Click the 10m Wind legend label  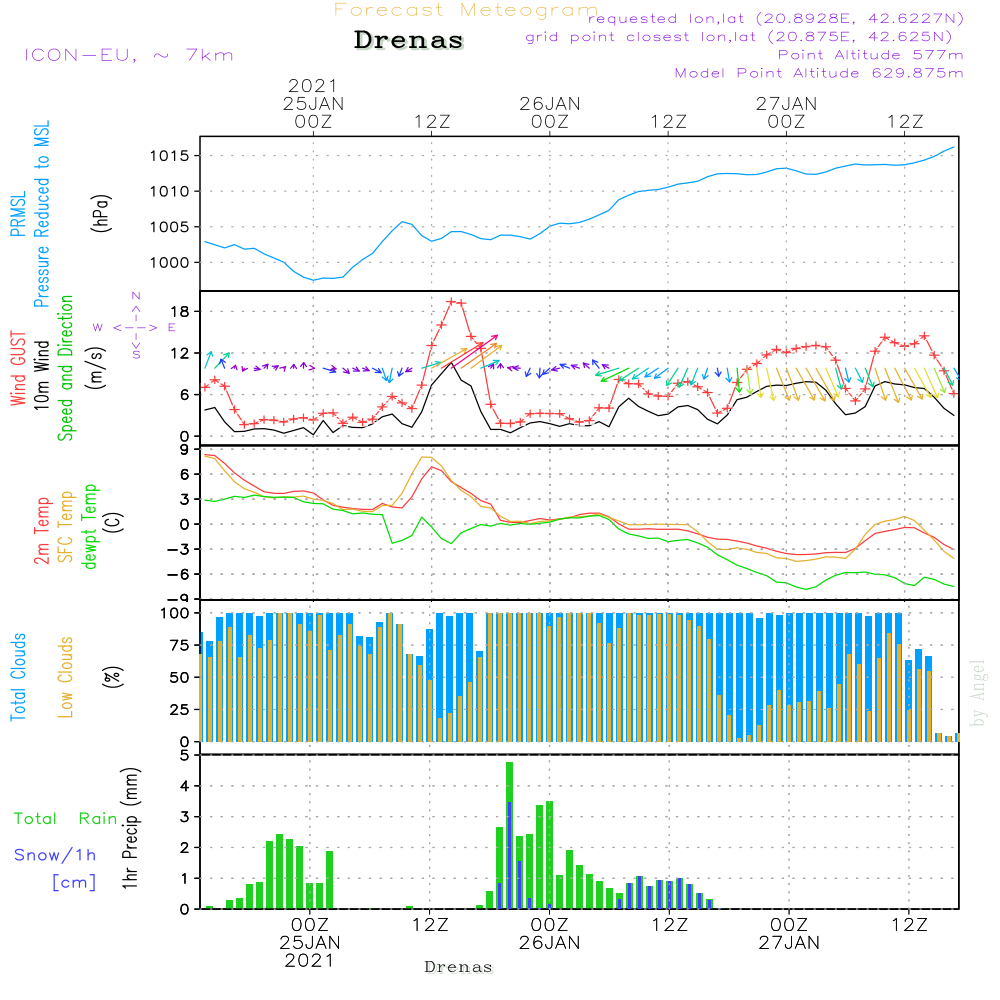point(41,375)
